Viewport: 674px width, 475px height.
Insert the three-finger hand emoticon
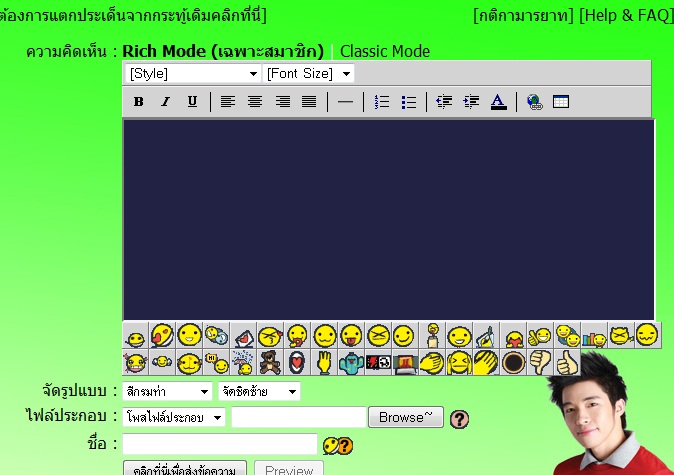click(324, 362)
